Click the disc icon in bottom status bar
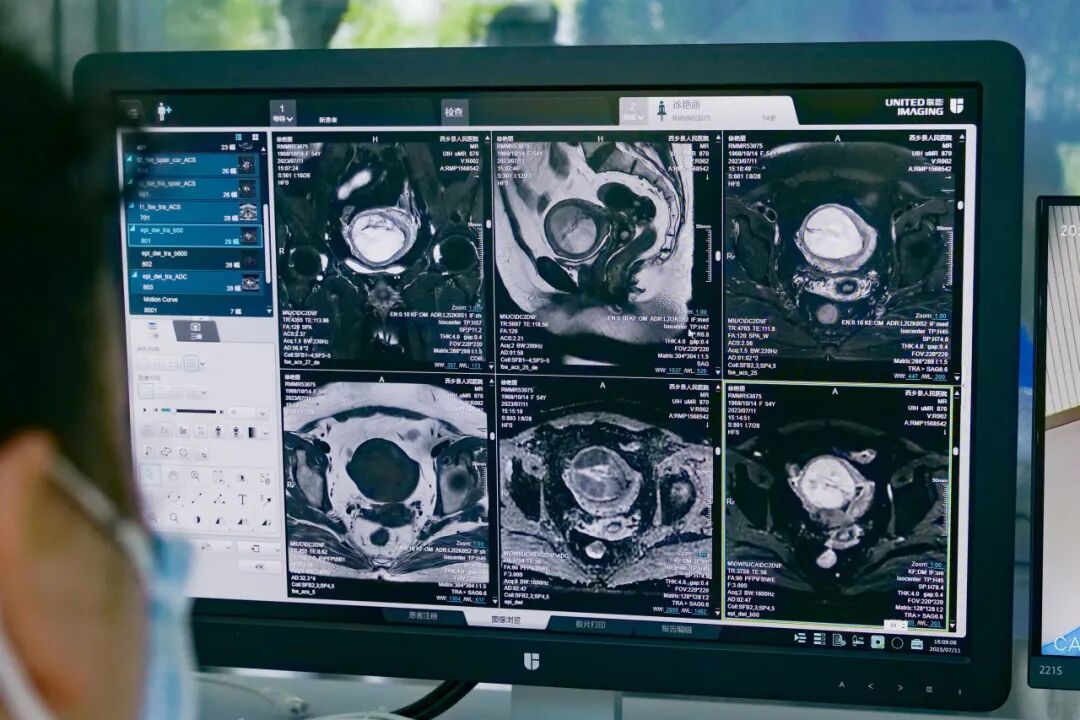The height and width of the screenshot is (720, 1080). click(878, 642)
